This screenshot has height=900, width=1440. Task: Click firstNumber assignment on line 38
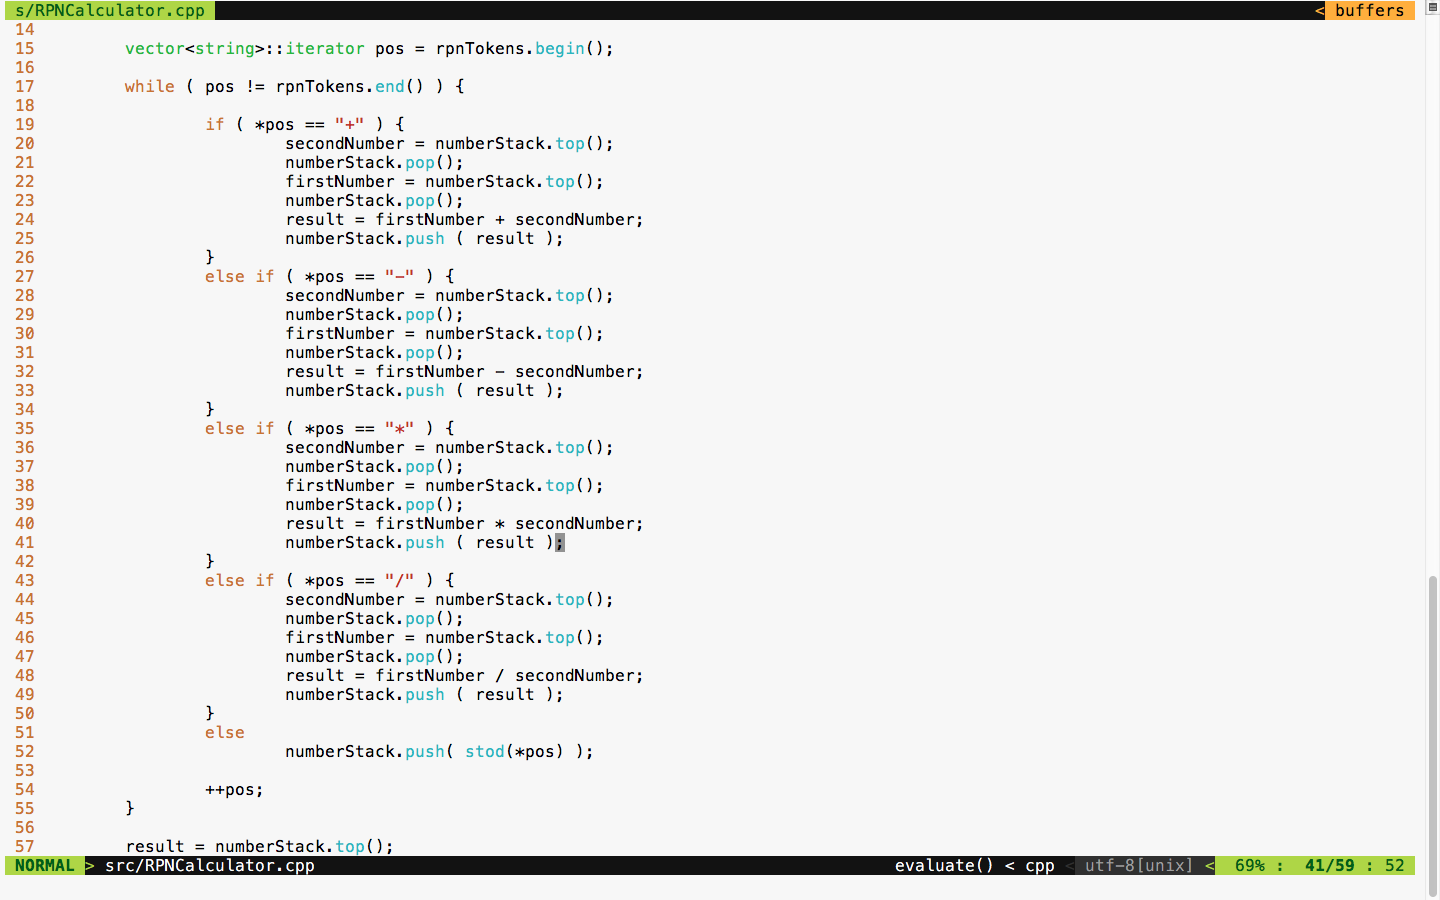444,485
